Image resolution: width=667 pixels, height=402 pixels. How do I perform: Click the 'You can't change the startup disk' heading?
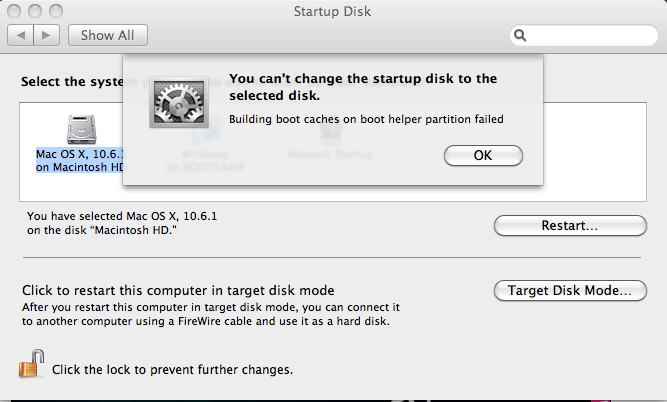coord(363,87)
